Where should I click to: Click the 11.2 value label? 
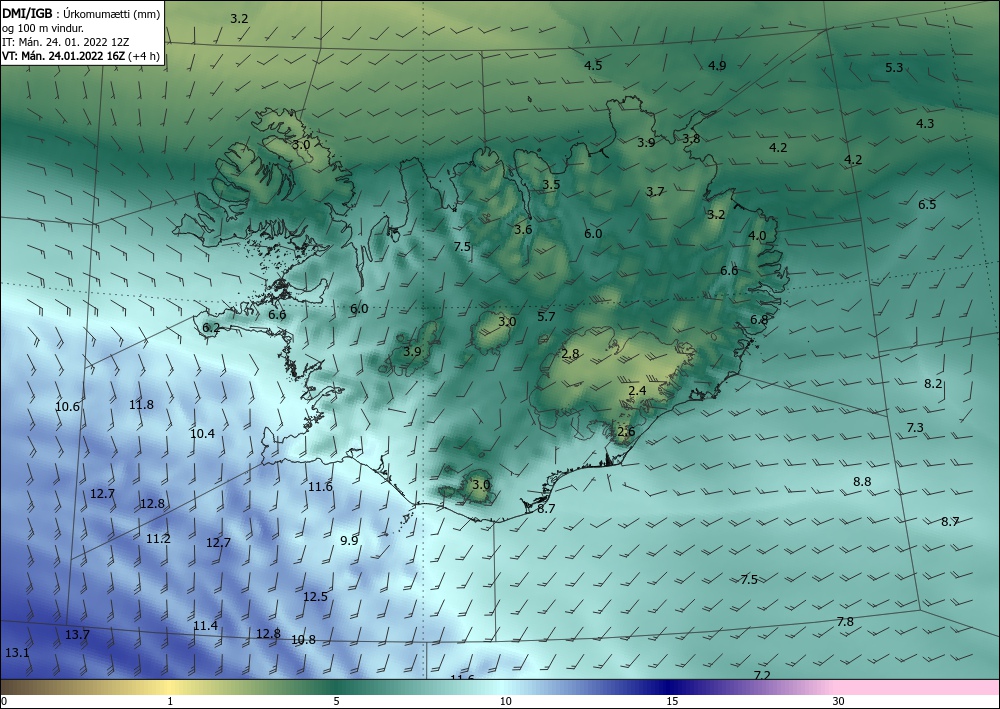(x=158, y=539)
